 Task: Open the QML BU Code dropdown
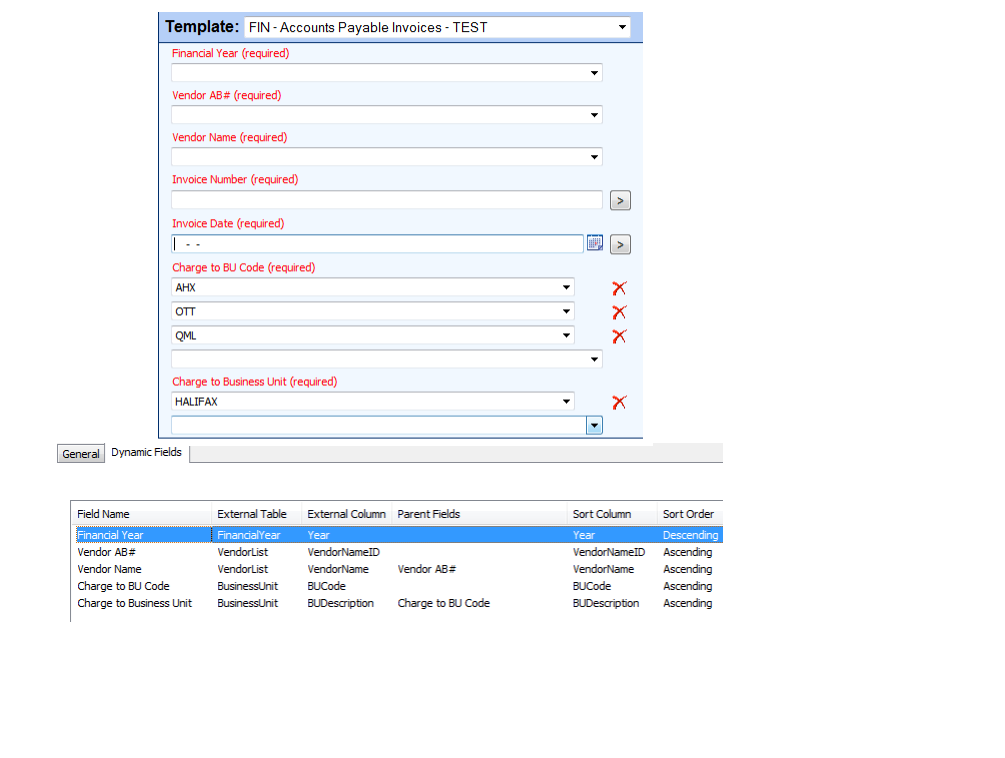(x=566, y=335)
